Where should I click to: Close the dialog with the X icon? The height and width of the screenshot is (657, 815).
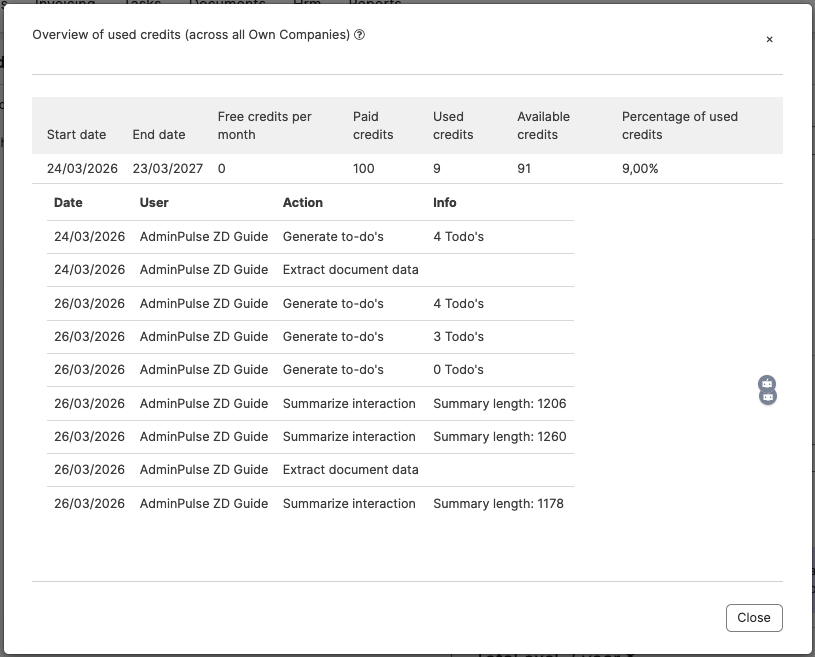[769, 40]
